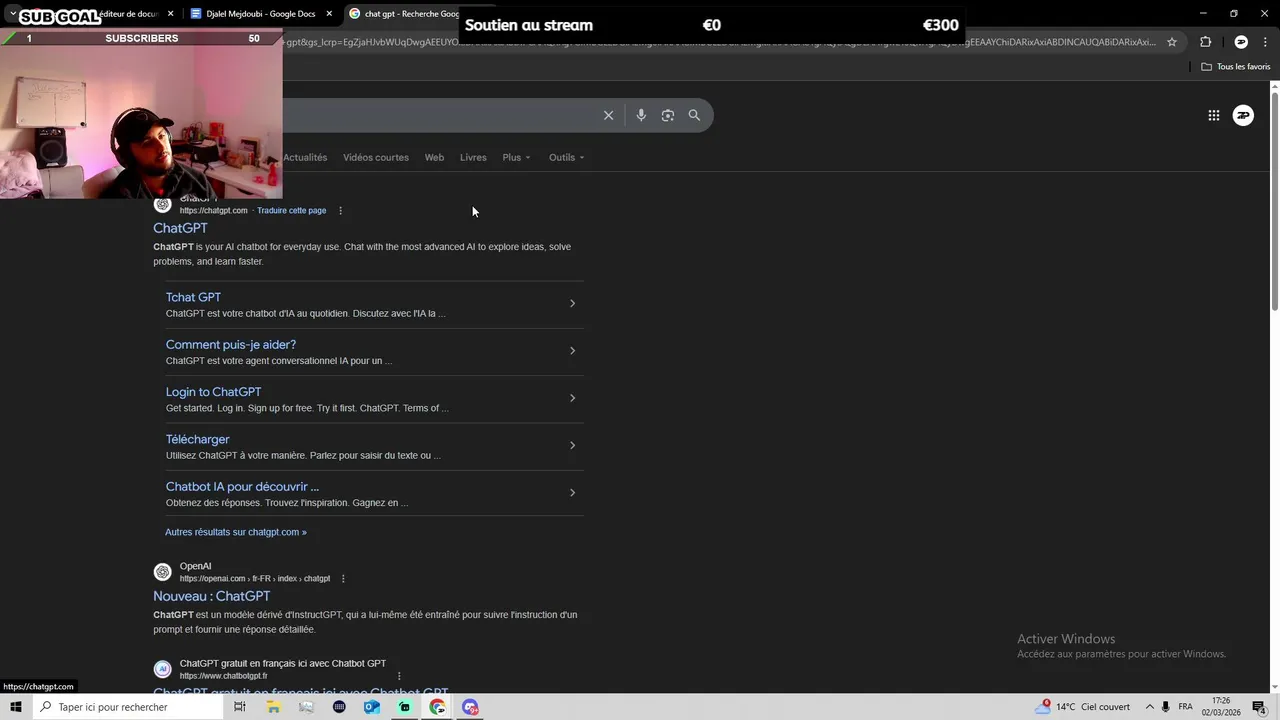Open the Chrome taskbar icon

[x=438, y=707]
